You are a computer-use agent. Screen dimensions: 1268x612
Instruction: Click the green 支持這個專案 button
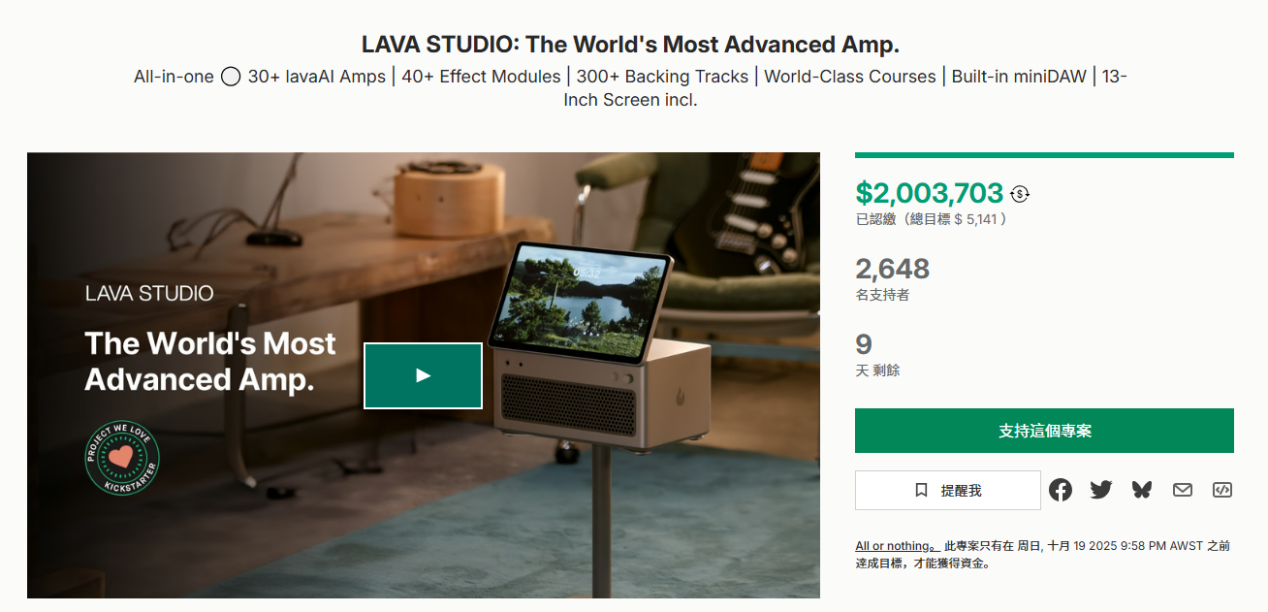pyautogui.click(x=1044, y=430)
